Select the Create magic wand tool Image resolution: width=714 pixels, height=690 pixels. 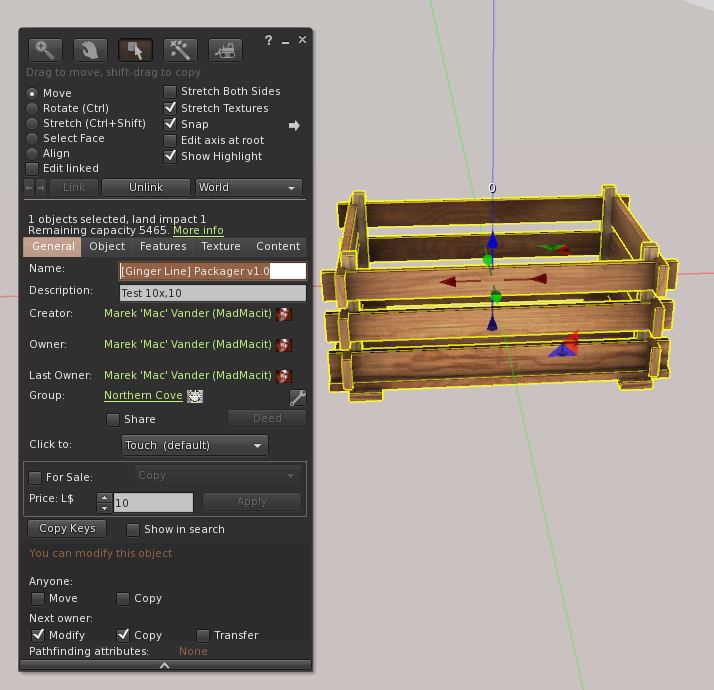pos(180,49)
